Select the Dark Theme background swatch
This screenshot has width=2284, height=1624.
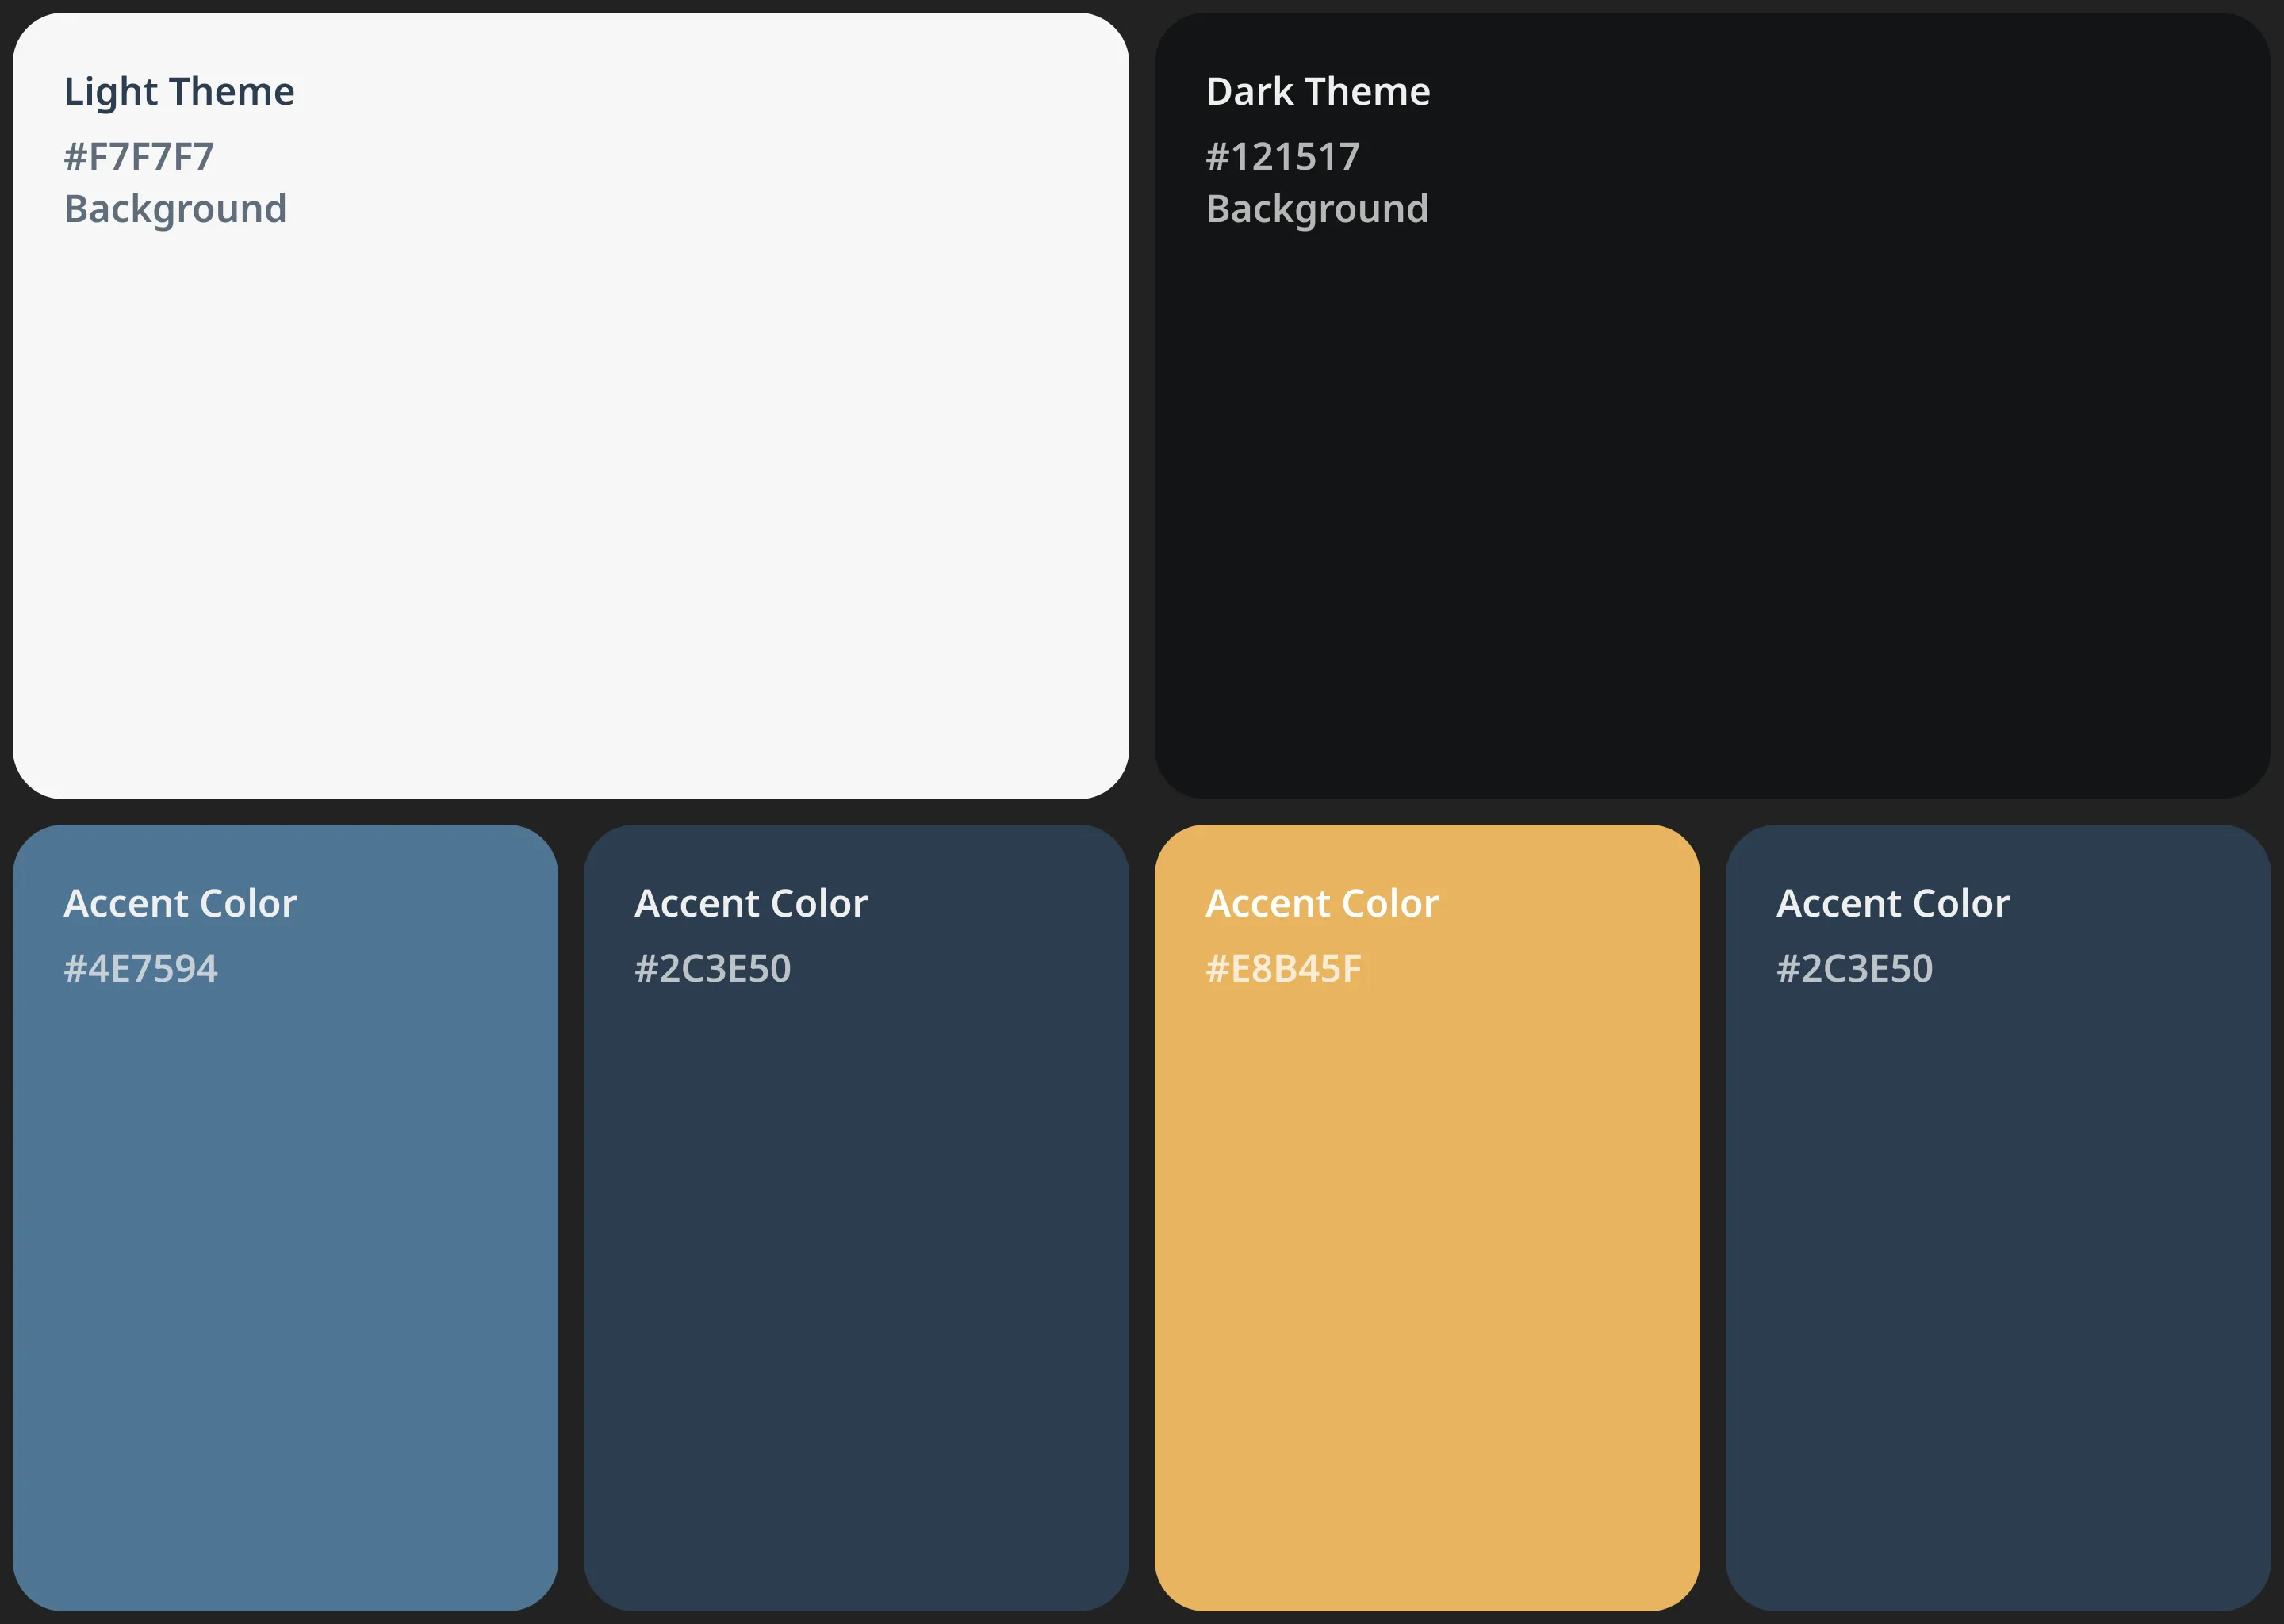coord(1712,406)
